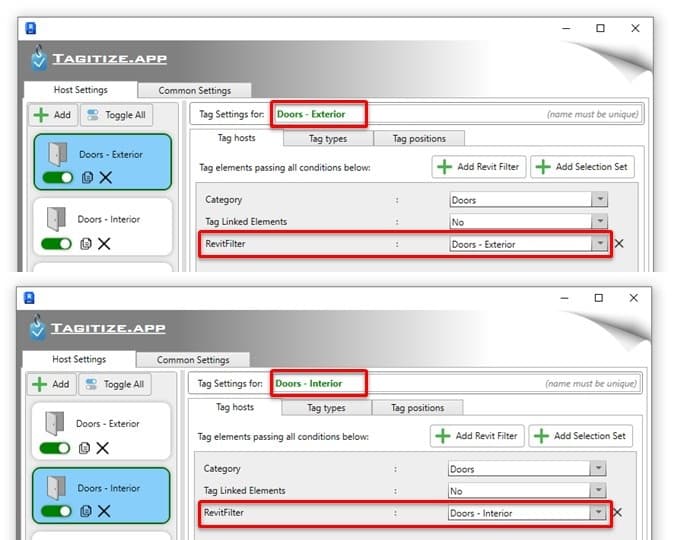Delete Doors - Exterior host in the top window
Screen dimensions: 674x540
click(105, 177)
